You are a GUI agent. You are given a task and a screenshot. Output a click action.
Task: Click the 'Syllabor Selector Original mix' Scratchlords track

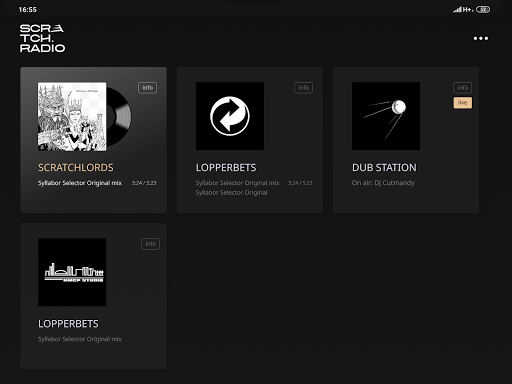click(x=80, y=183)
